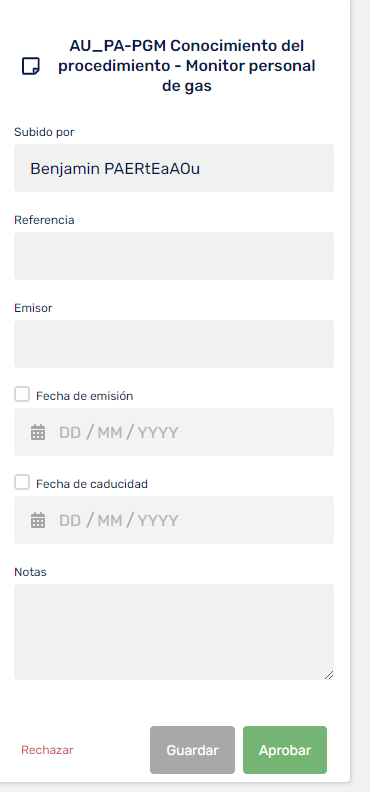Grab the Notas textarea resize handle

pyautogui.click(x=329, y=675)
